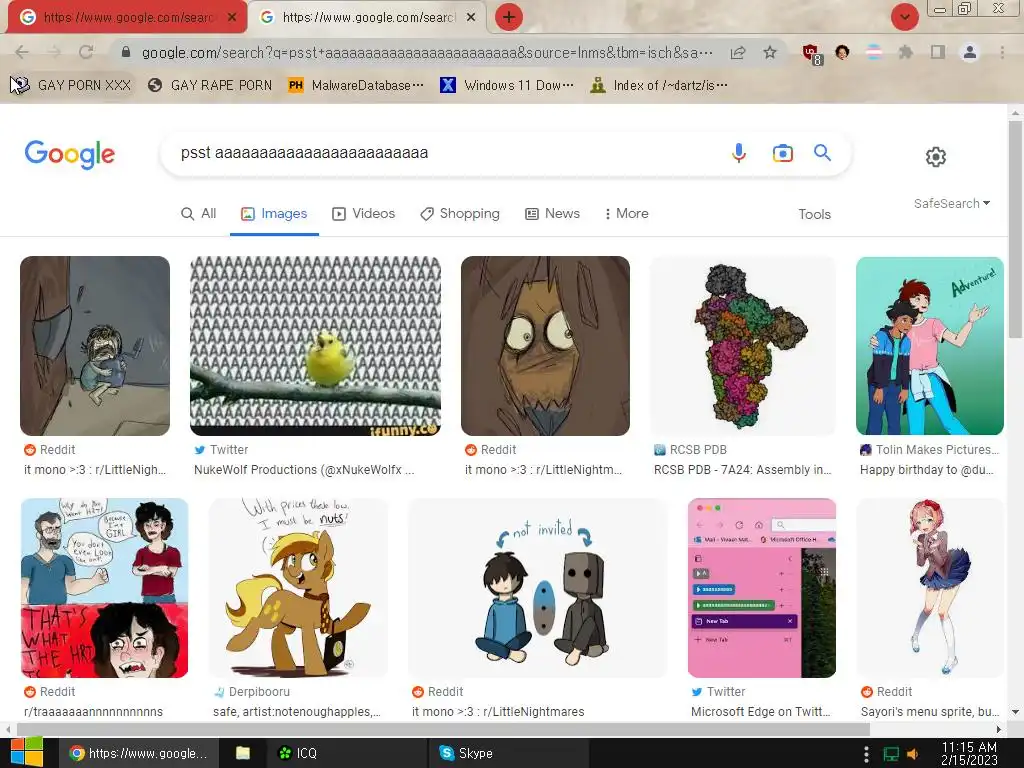The width and height of the screenshot is (1024, 768).
Task: Open the extensions puzzle piece menu
Action: point(905,52)
